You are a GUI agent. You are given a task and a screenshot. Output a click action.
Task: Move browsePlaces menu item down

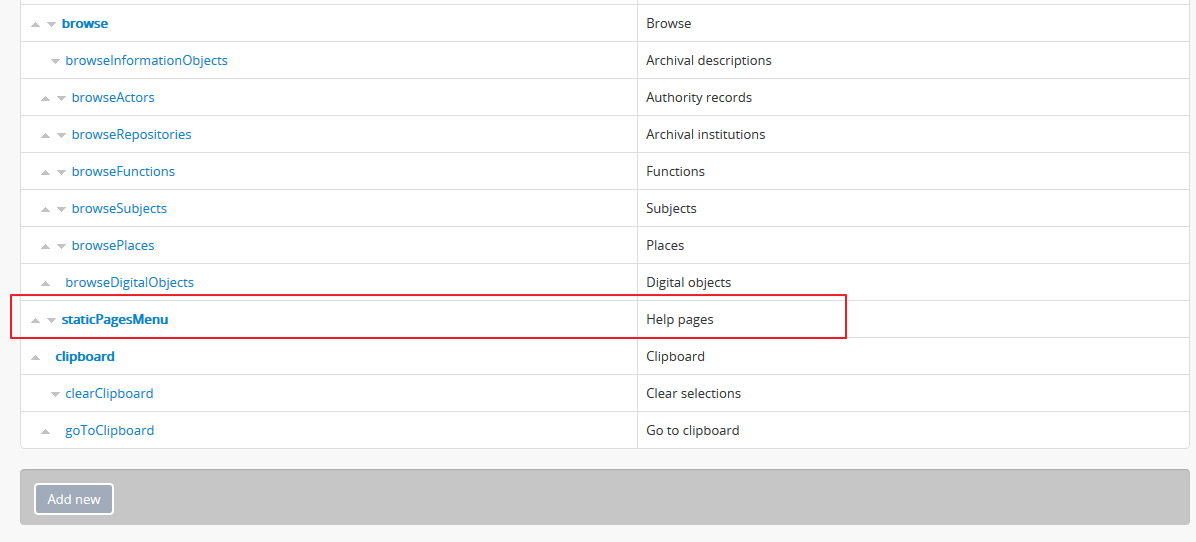61,246
